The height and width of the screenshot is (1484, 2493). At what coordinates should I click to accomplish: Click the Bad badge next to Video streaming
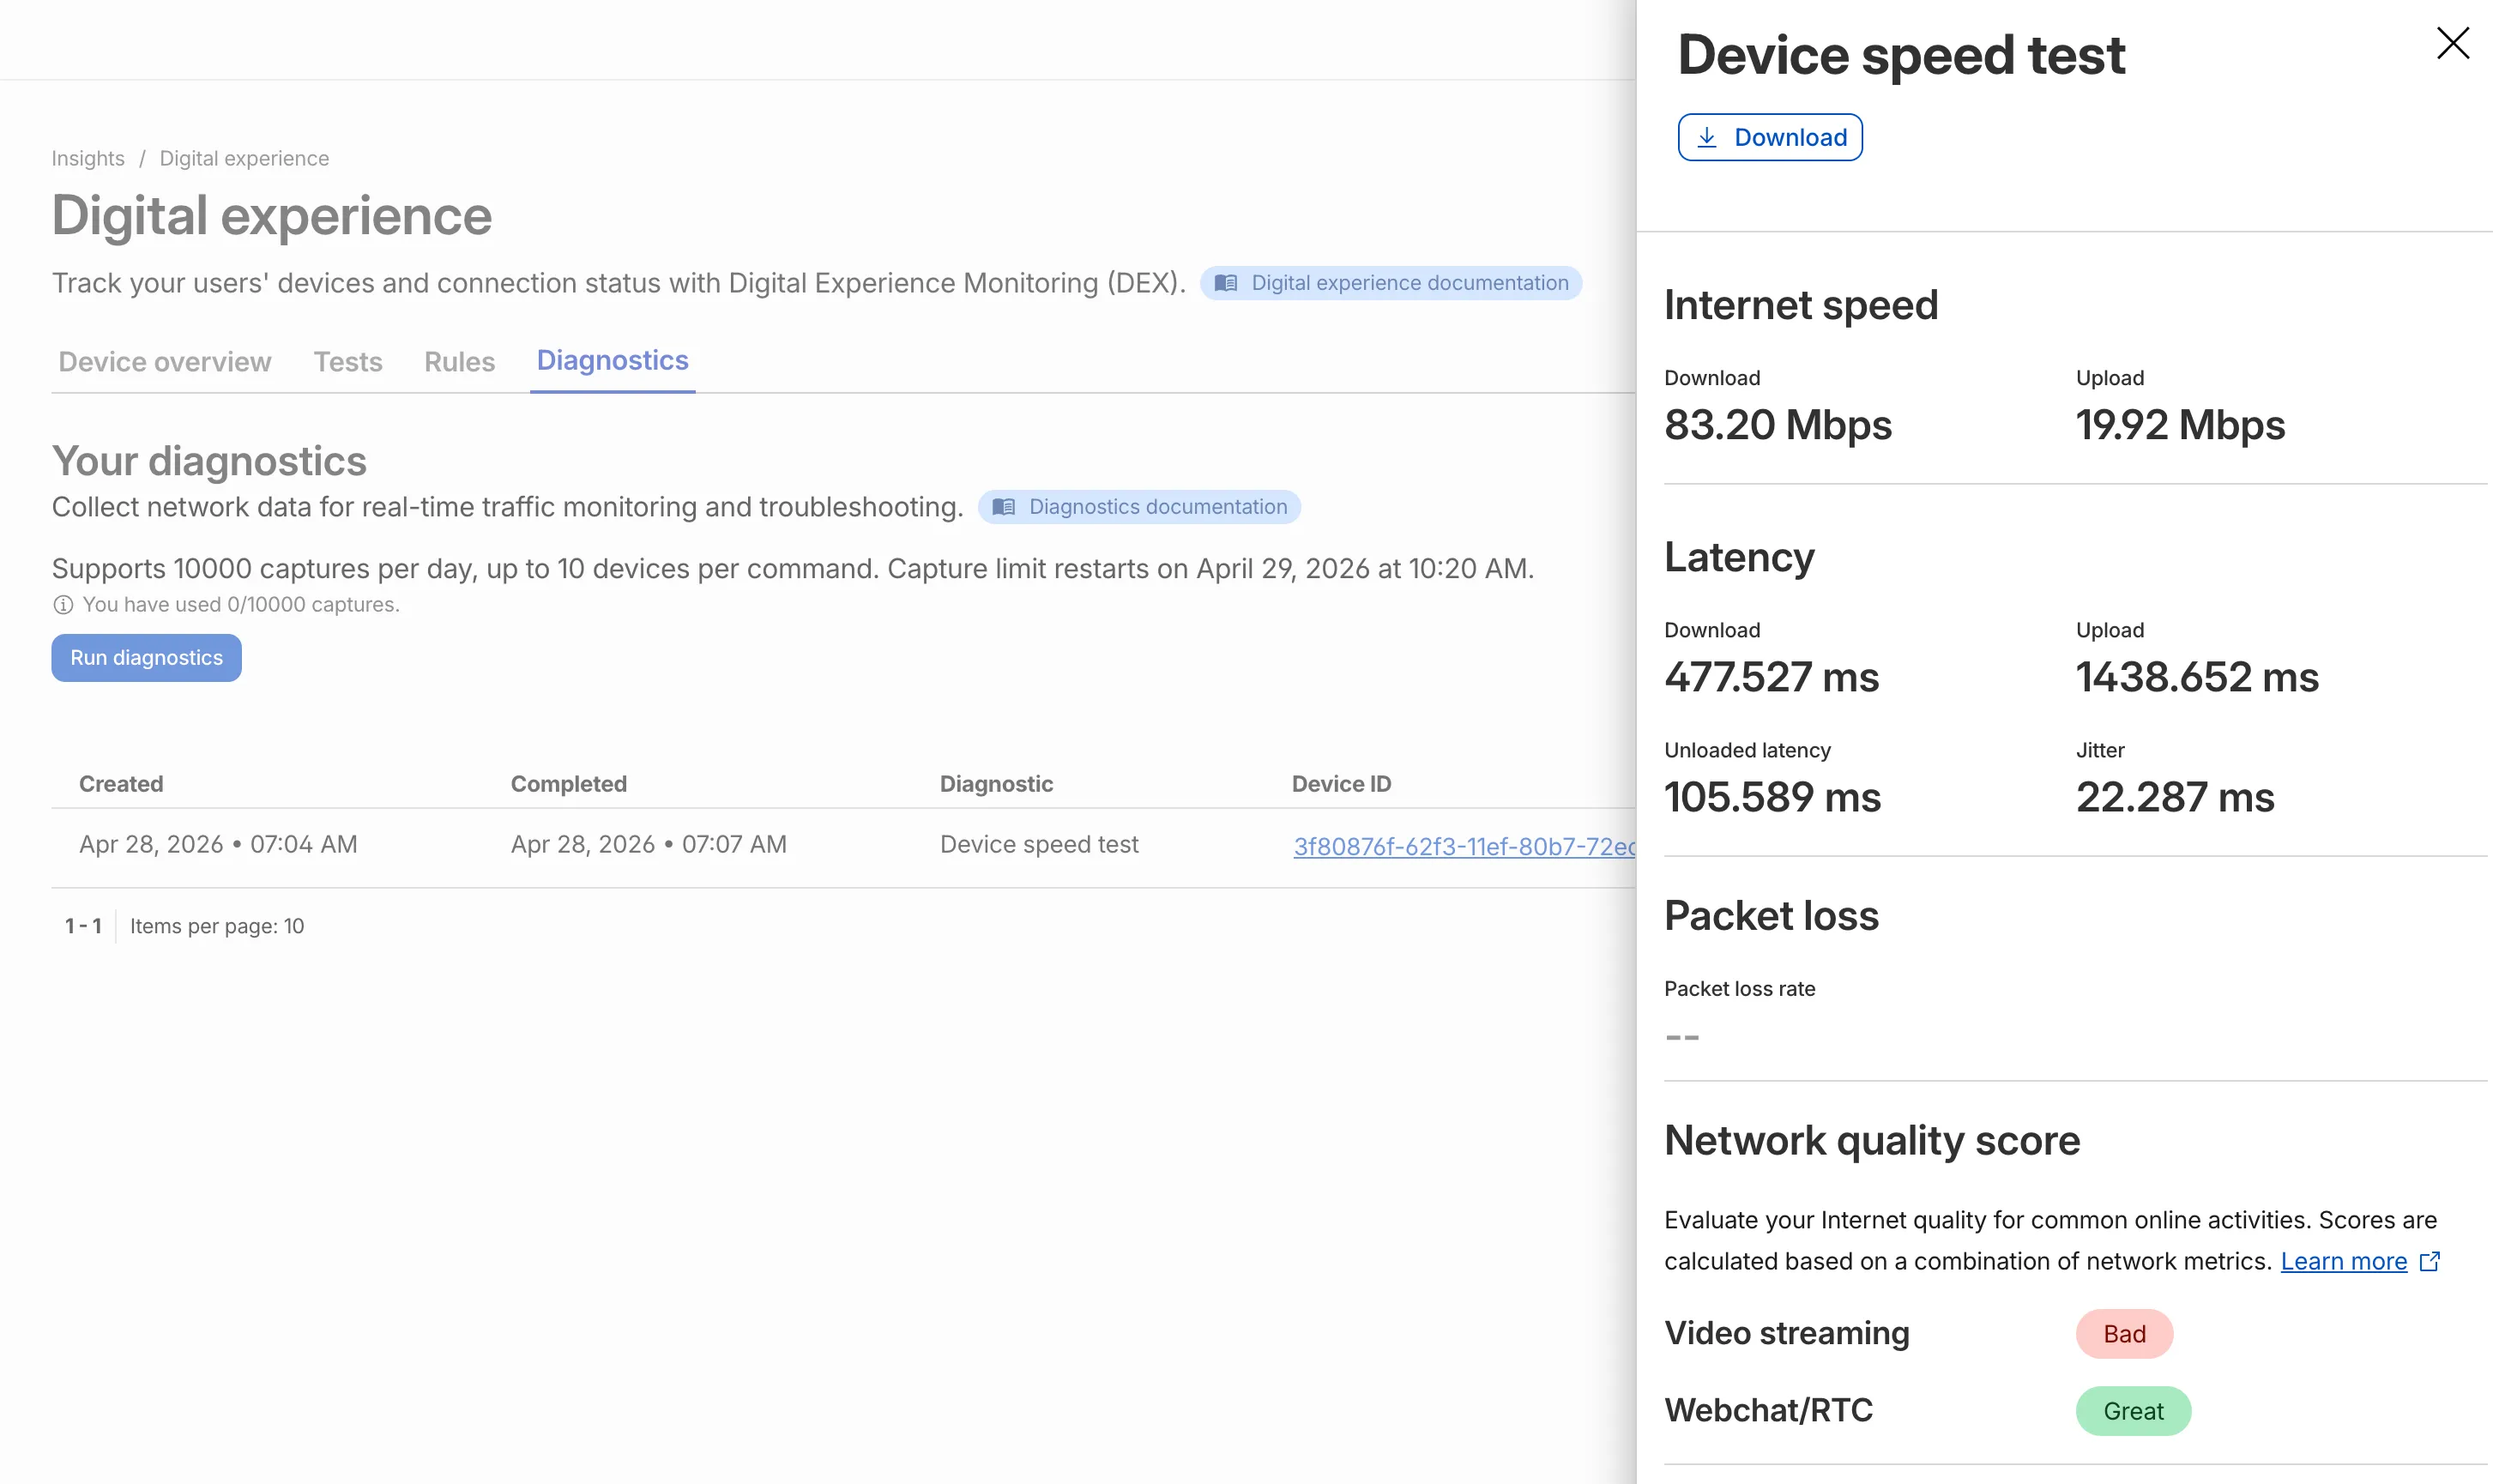coord(2123,1333)
